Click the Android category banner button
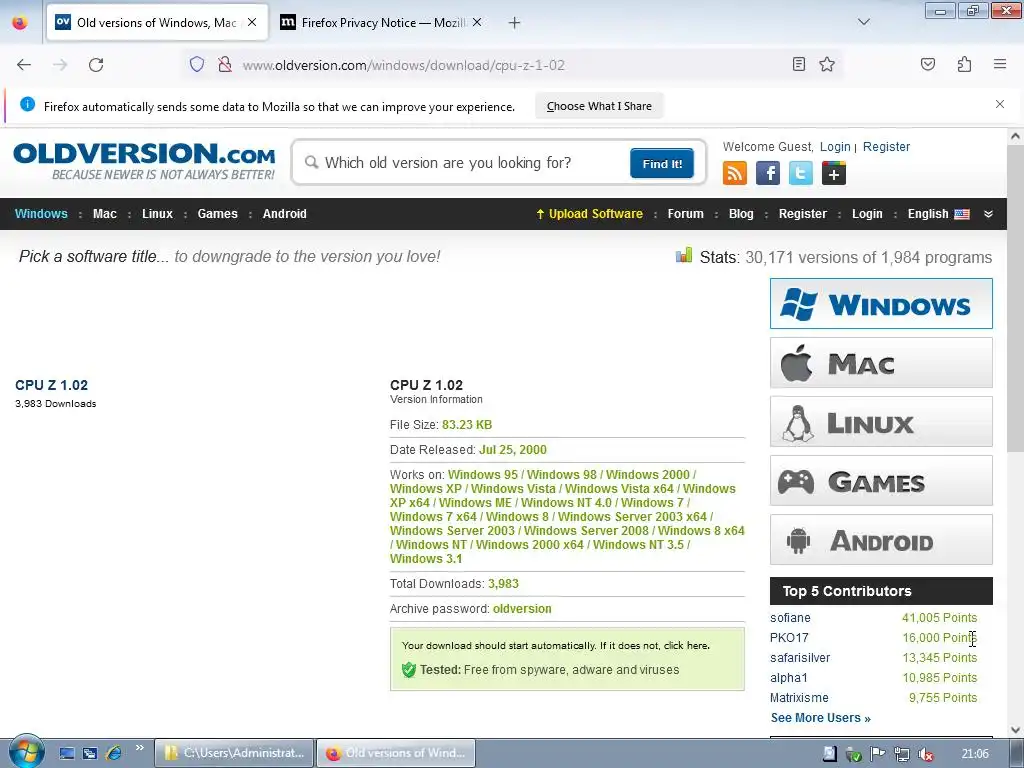1024x768 pixels. pyautogui.click(x=881, y=539)
